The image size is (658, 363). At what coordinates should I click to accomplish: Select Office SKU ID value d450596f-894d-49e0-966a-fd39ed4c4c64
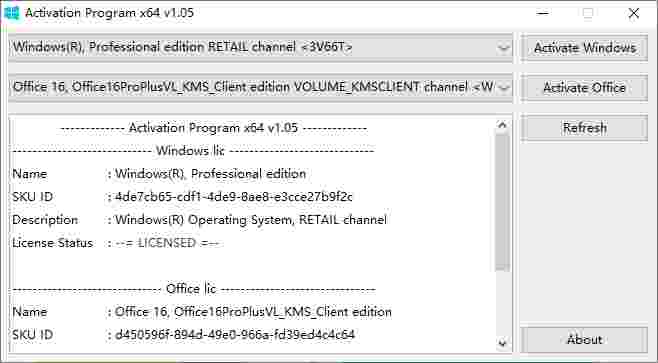pos(235,334)
